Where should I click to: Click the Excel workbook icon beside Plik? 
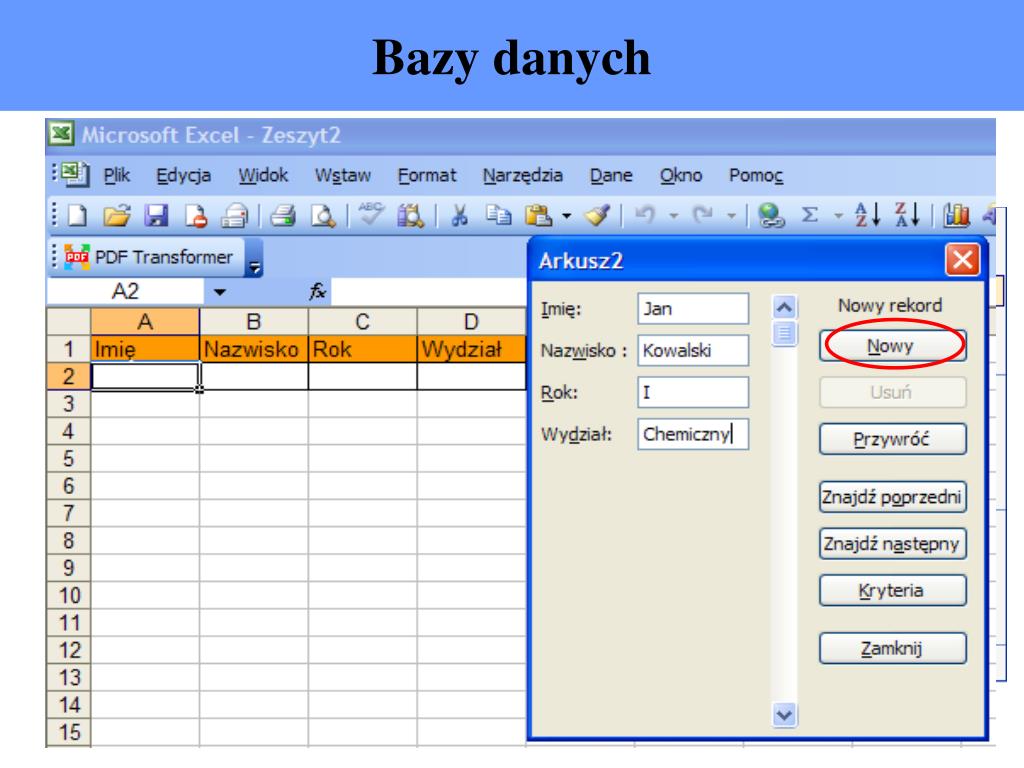coord(75,174)
